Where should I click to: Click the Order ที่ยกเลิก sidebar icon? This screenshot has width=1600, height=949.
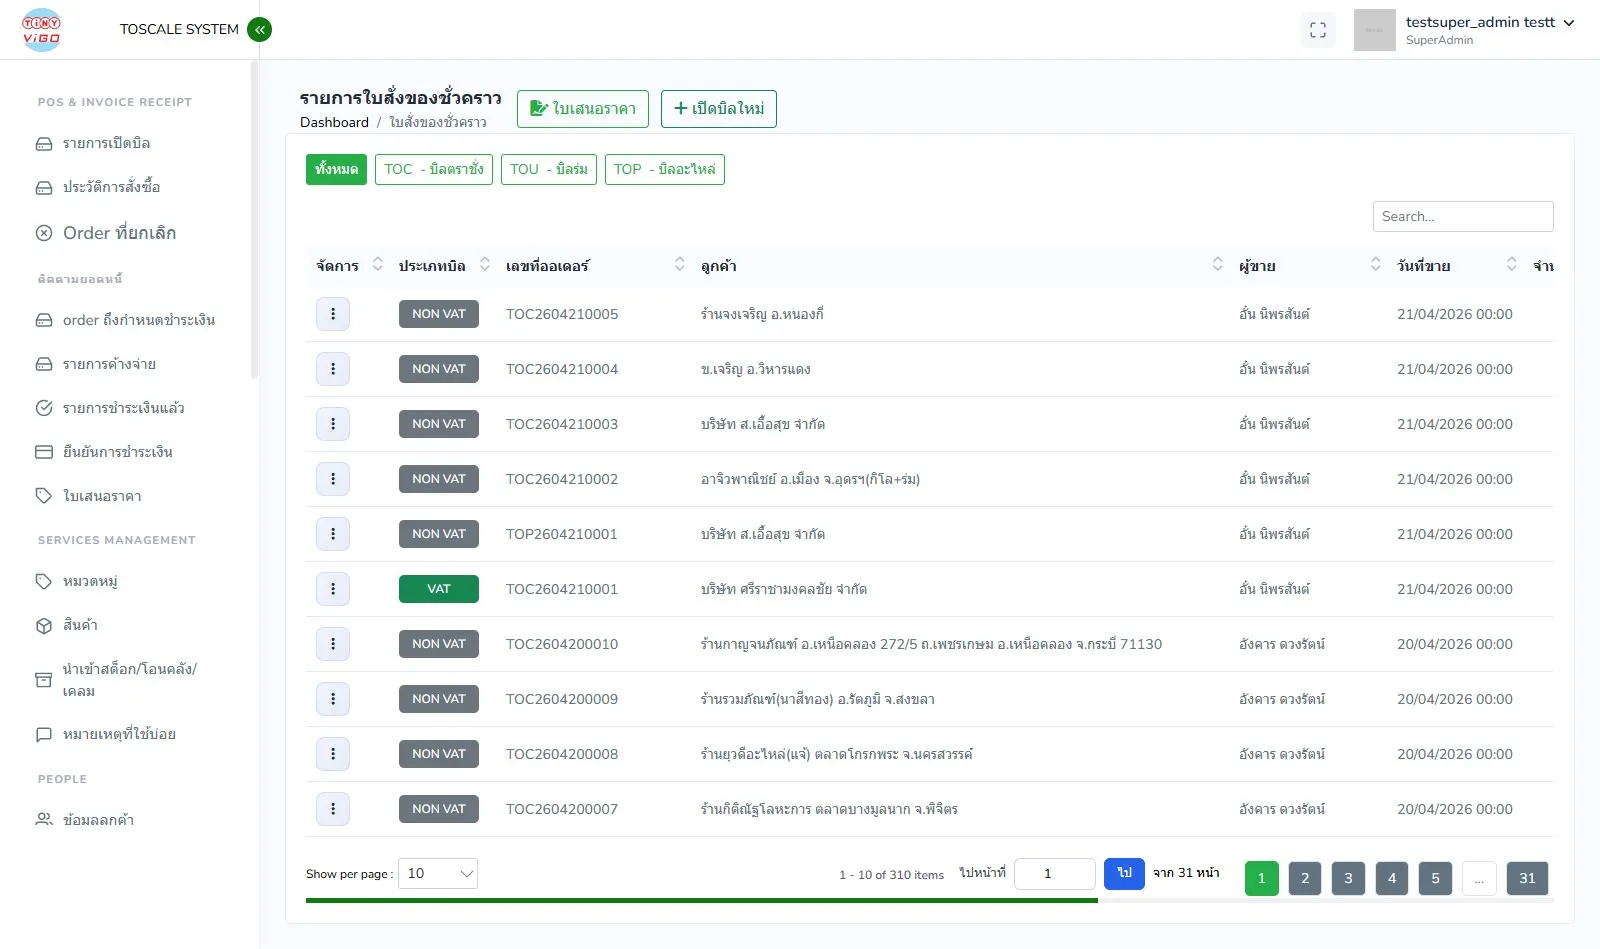point(44,233)
